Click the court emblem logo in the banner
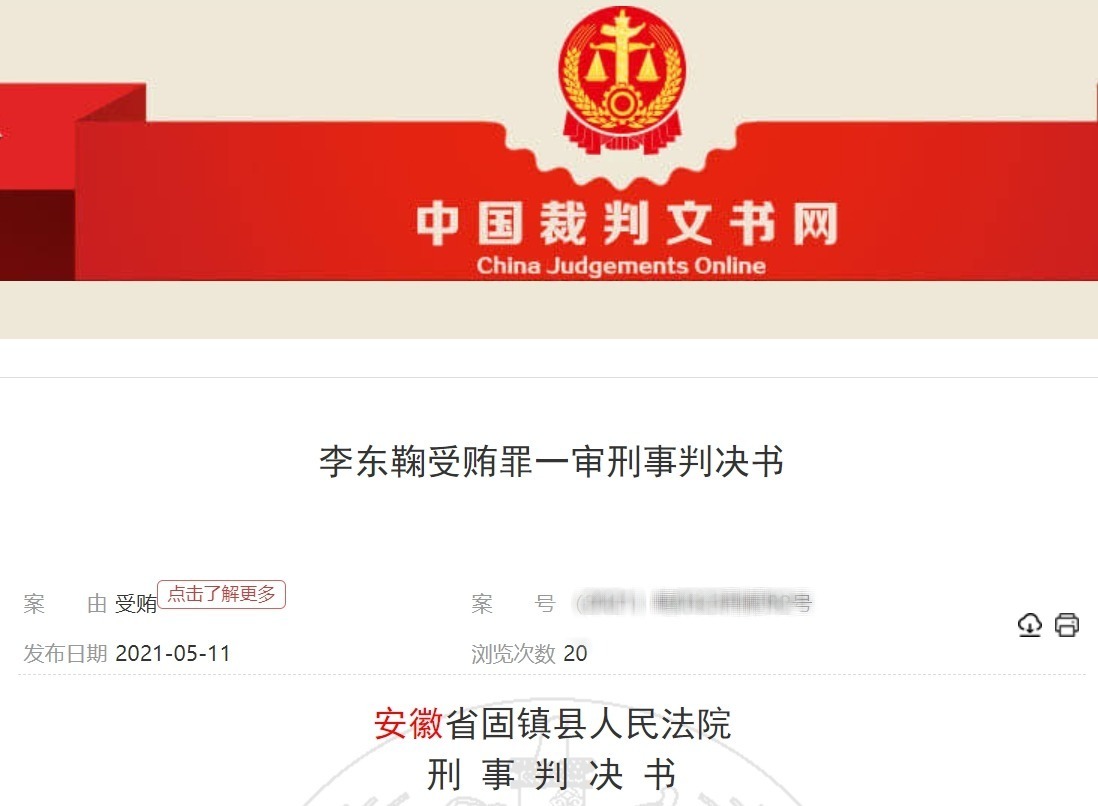The width and height of the screenshot is (1098, 806). pyautogui.click(x=622, y=79)
